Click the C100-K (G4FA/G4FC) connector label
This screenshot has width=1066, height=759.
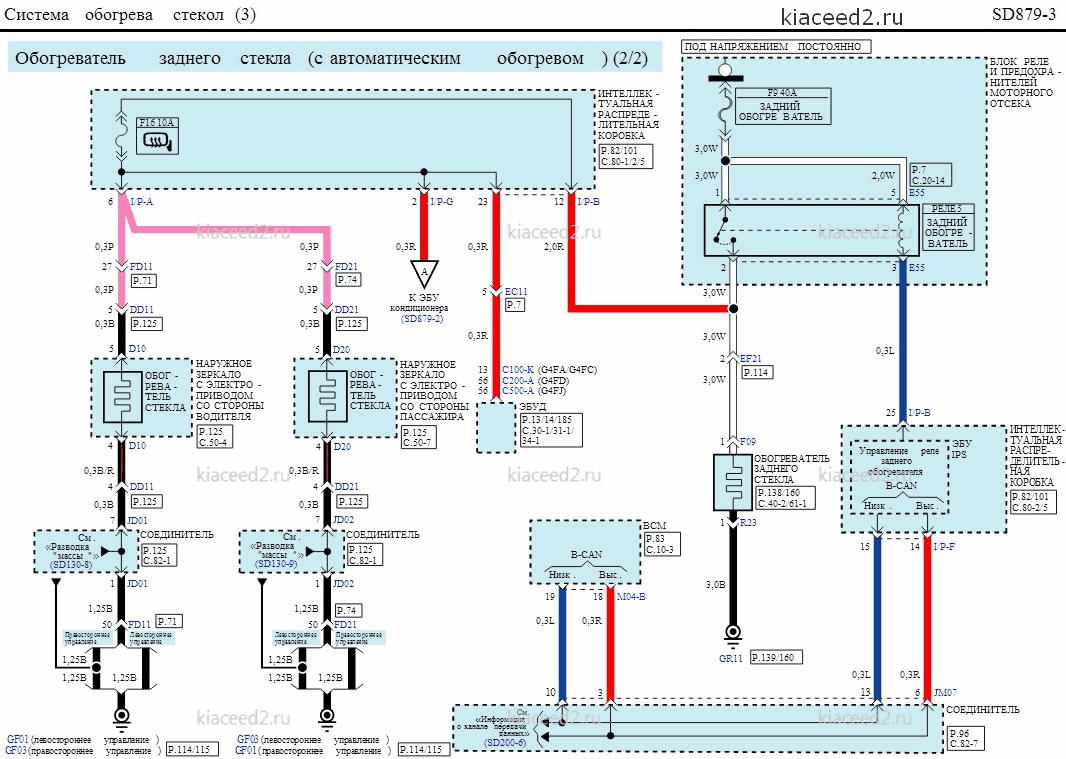click(549, 370)
